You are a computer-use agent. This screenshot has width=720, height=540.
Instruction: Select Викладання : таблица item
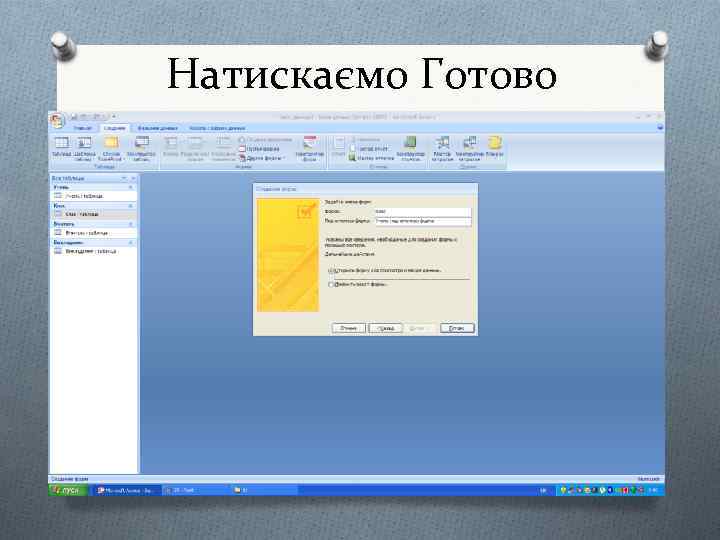[94, 251]
